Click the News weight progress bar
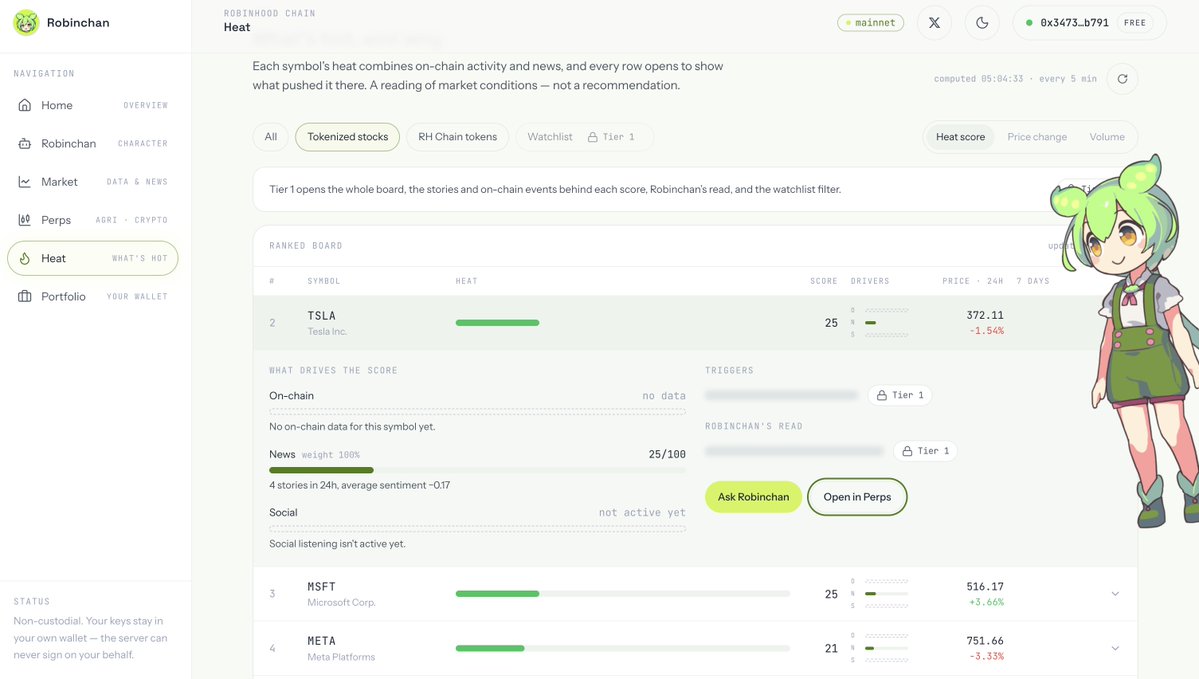The width and height of the screenshot is (1199, 679). click(x=477, y=470)
